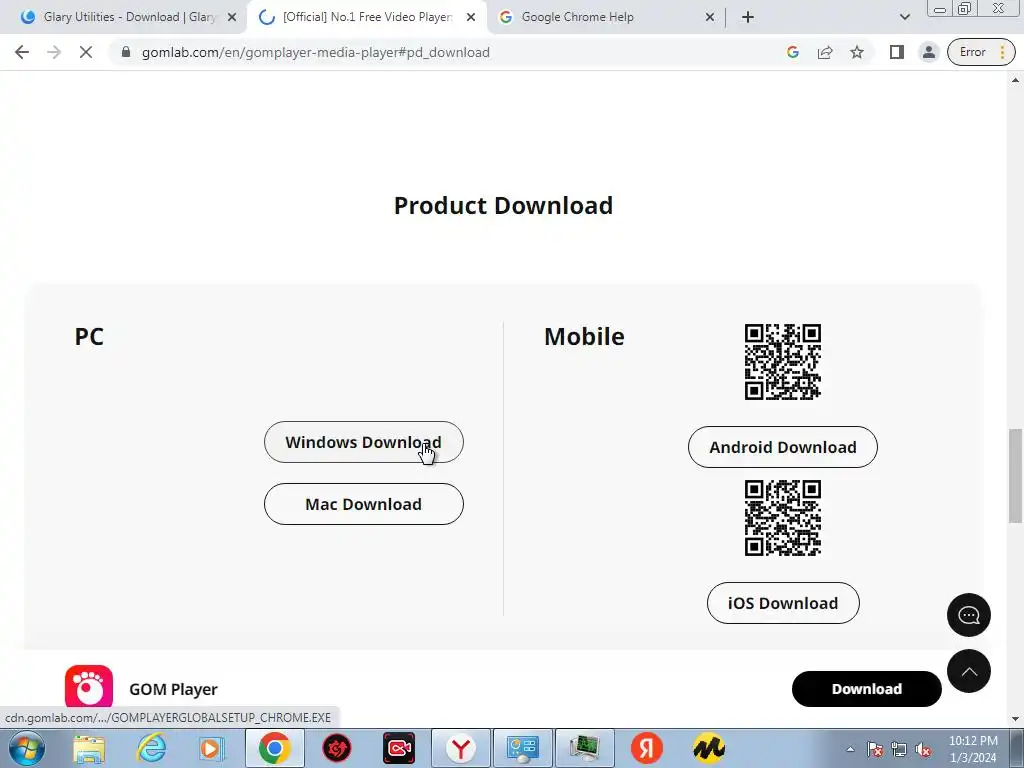1024x768 pixels.
Task: Click the PC section heading
Action: point(89,337)
